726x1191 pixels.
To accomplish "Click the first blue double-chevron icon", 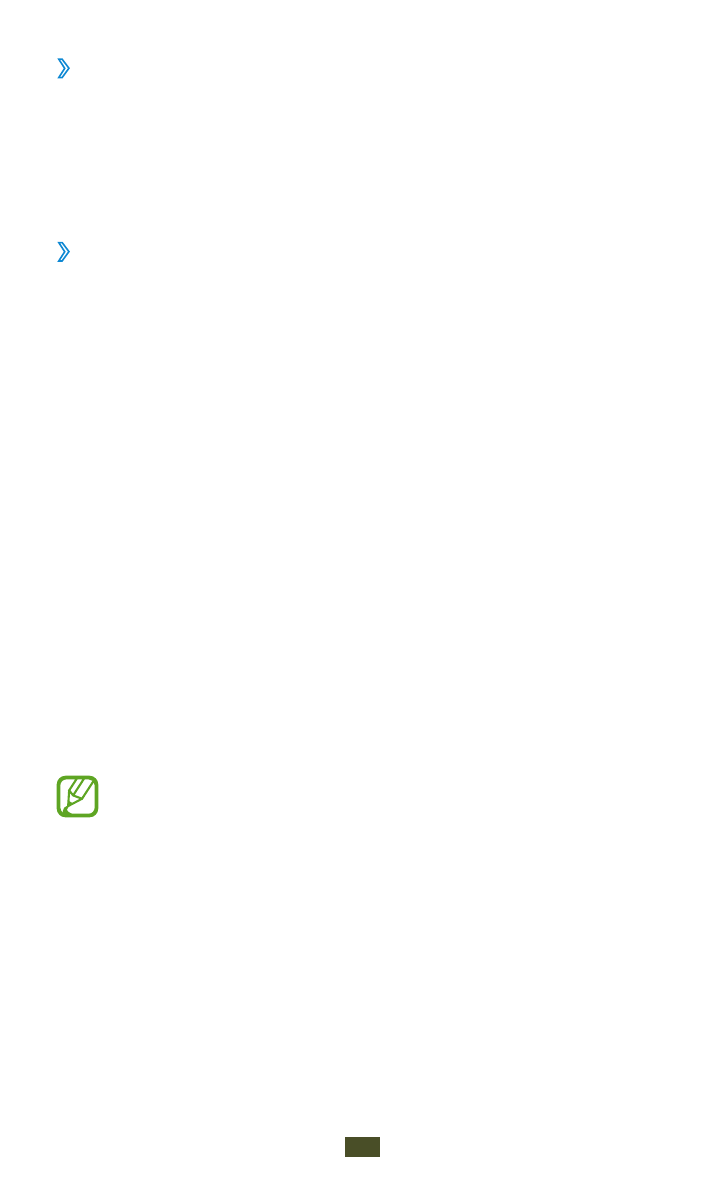I will click(64, 69).
